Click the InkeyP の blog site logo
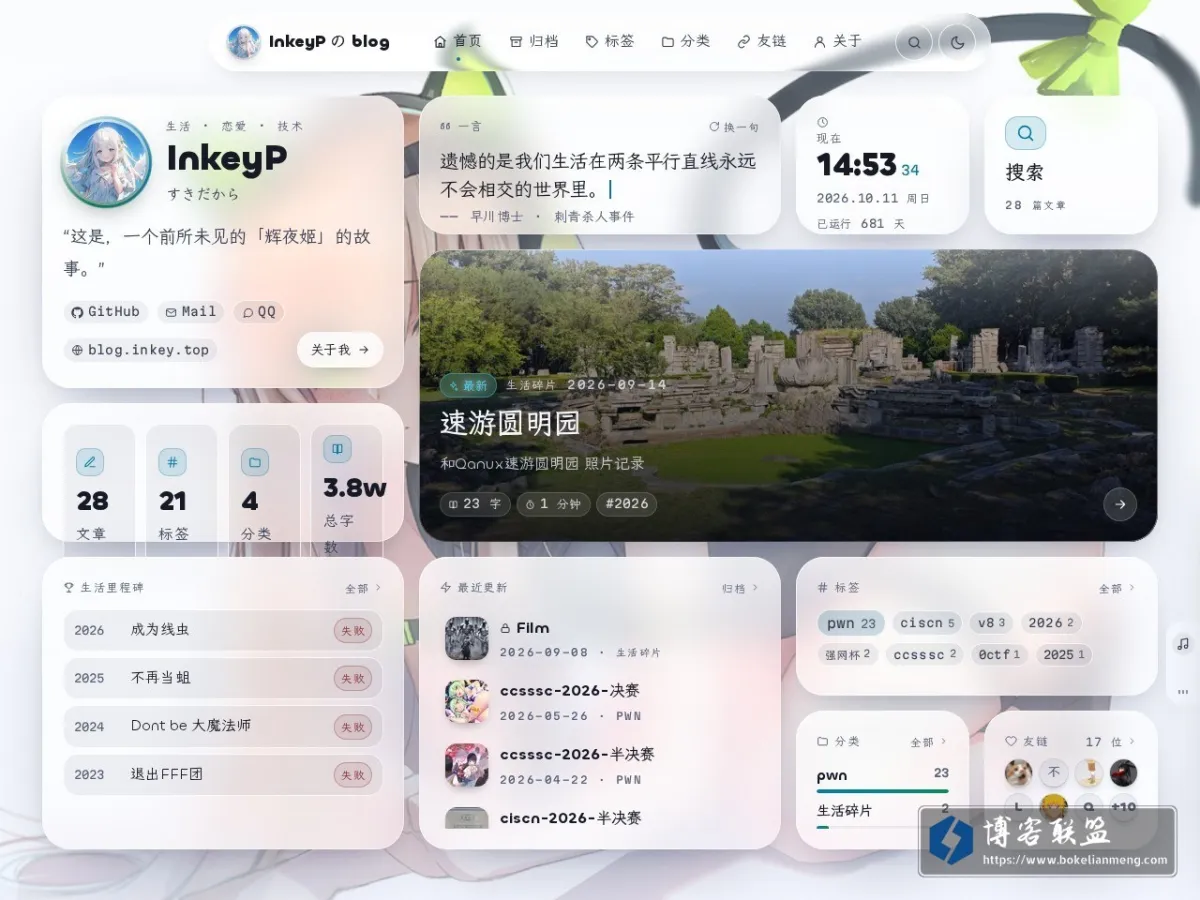The image size is (1200, 900). [309, 42]
